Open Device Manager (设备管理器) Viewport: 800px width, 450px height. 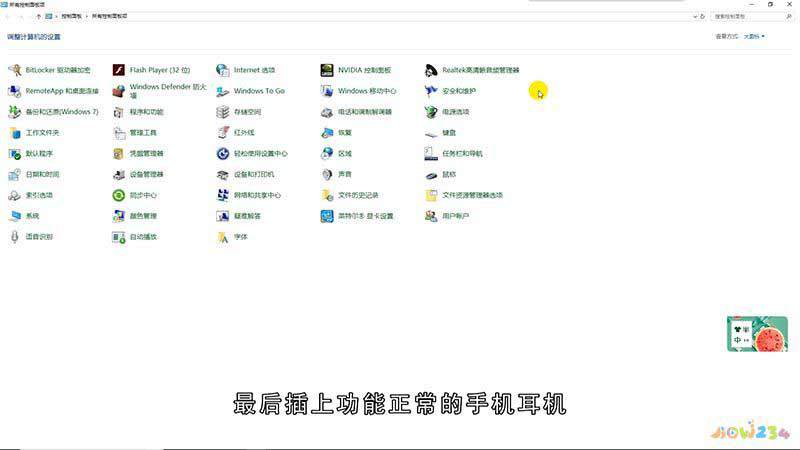click(138, 174)
